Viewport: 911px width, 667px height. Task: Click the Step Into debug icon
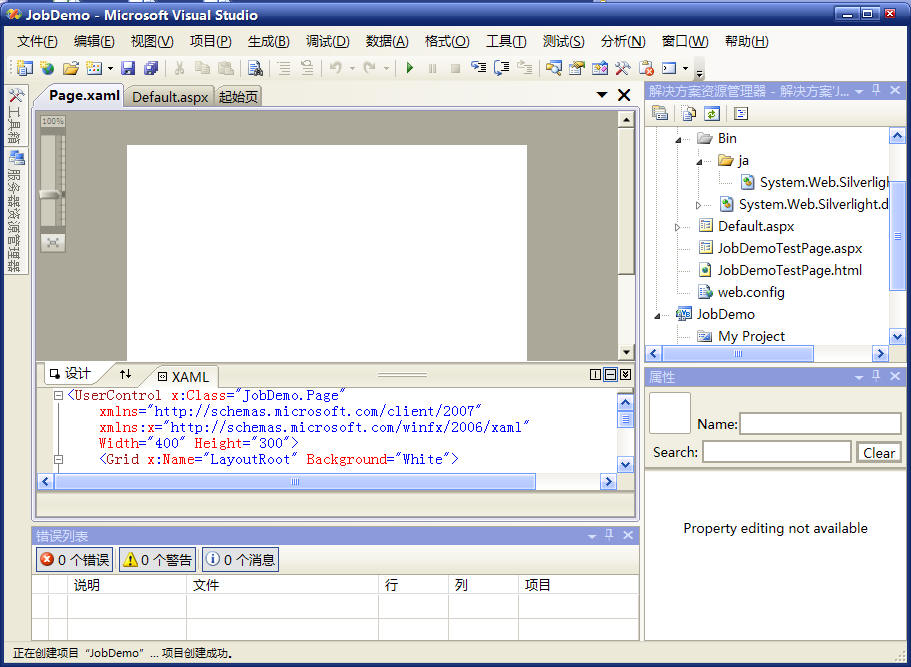(478, 67)
